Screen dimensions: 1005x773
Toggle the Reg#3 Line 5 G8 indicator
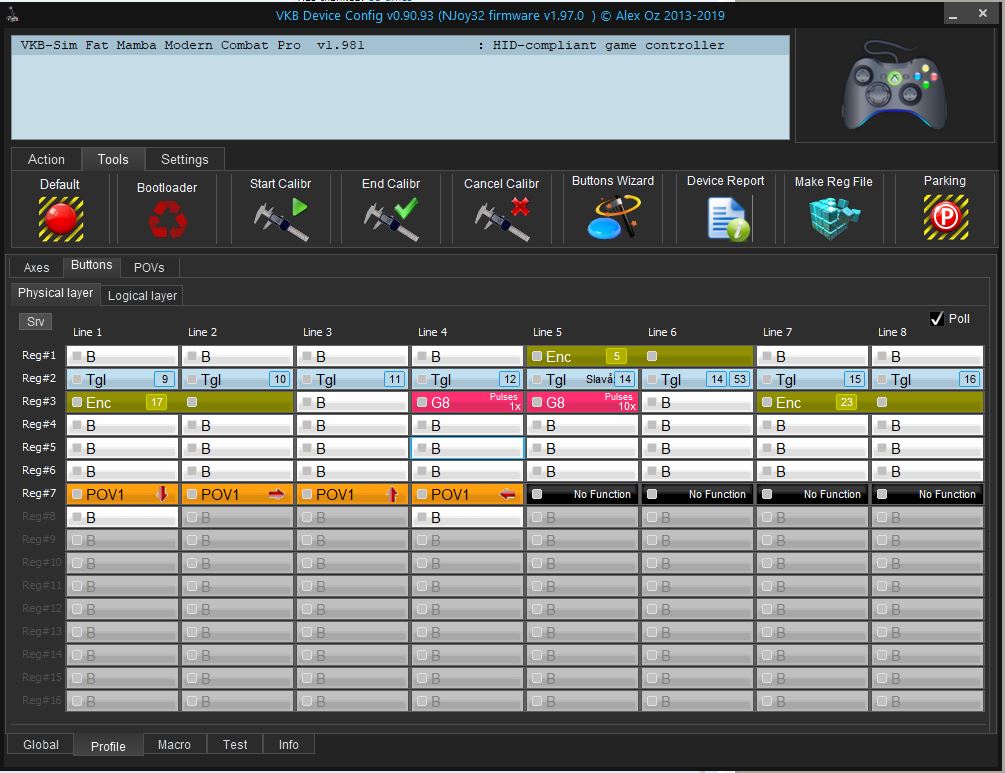[x=537, y=402]
